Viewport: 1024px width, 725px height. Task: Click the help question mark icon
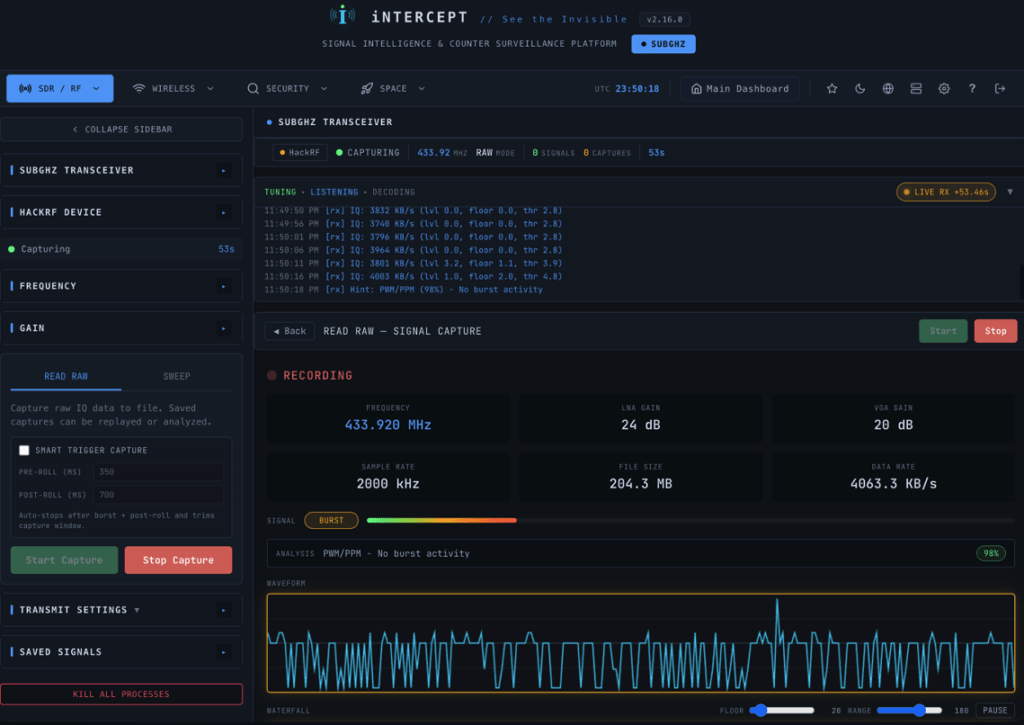pos(971,88)
